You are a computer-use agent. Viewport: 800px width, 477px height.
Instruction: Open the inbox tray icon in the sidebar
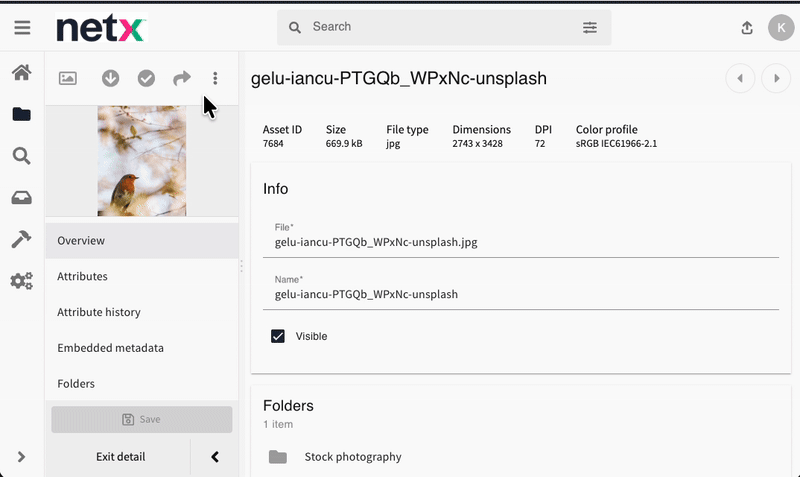[x=21, y=198]
